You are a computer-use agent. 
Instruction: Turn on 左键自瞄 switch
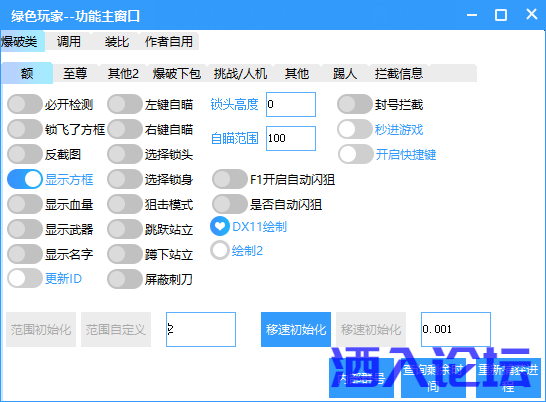pos(125,104)
